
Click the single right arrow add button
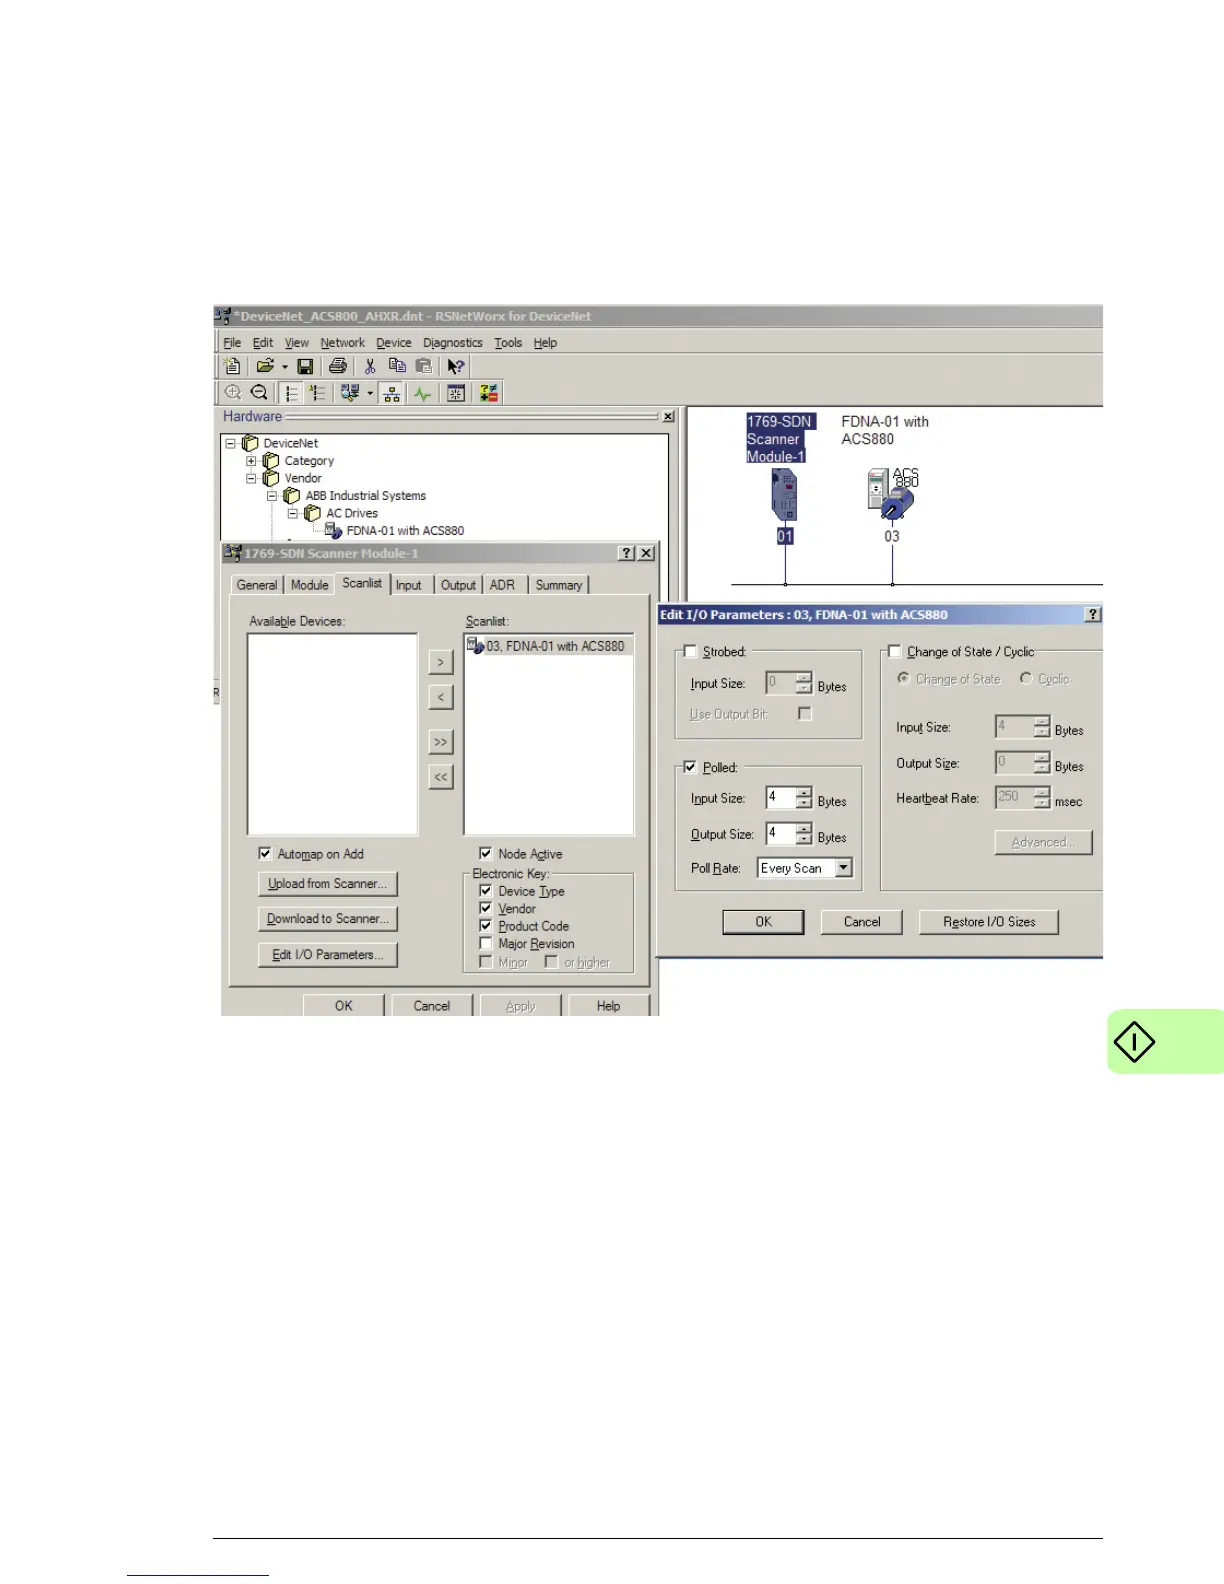pos(440,662)
